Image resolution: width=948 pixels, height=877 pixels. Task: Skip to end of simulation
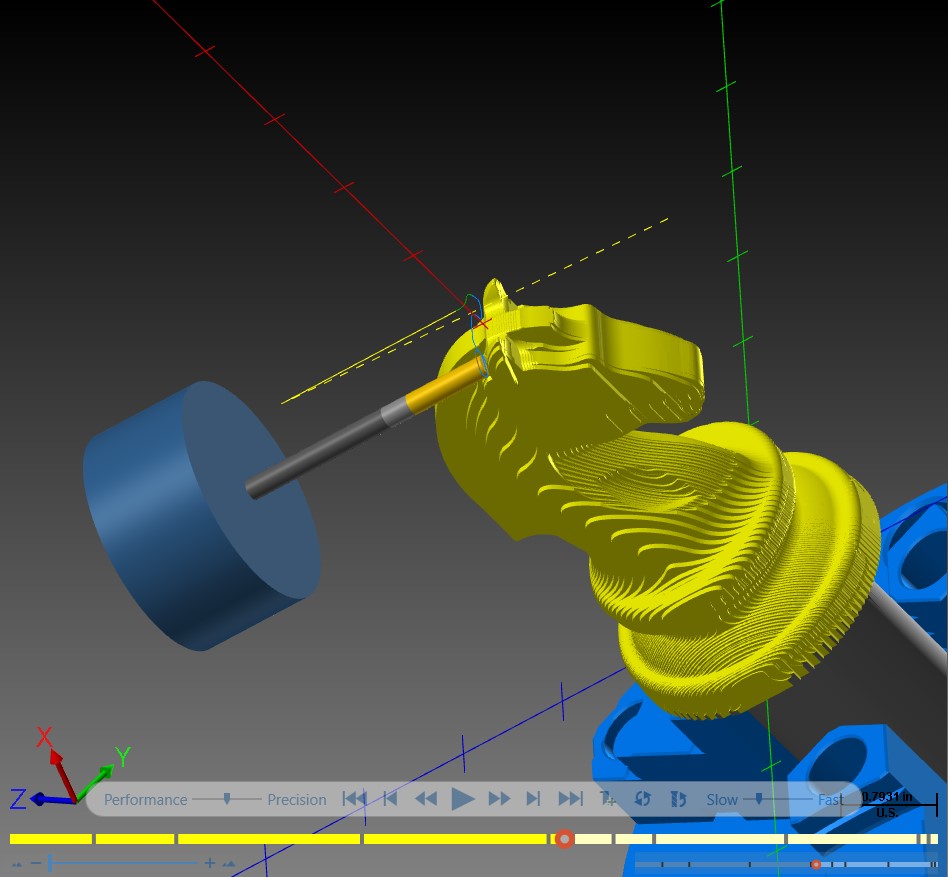(570, 799)
